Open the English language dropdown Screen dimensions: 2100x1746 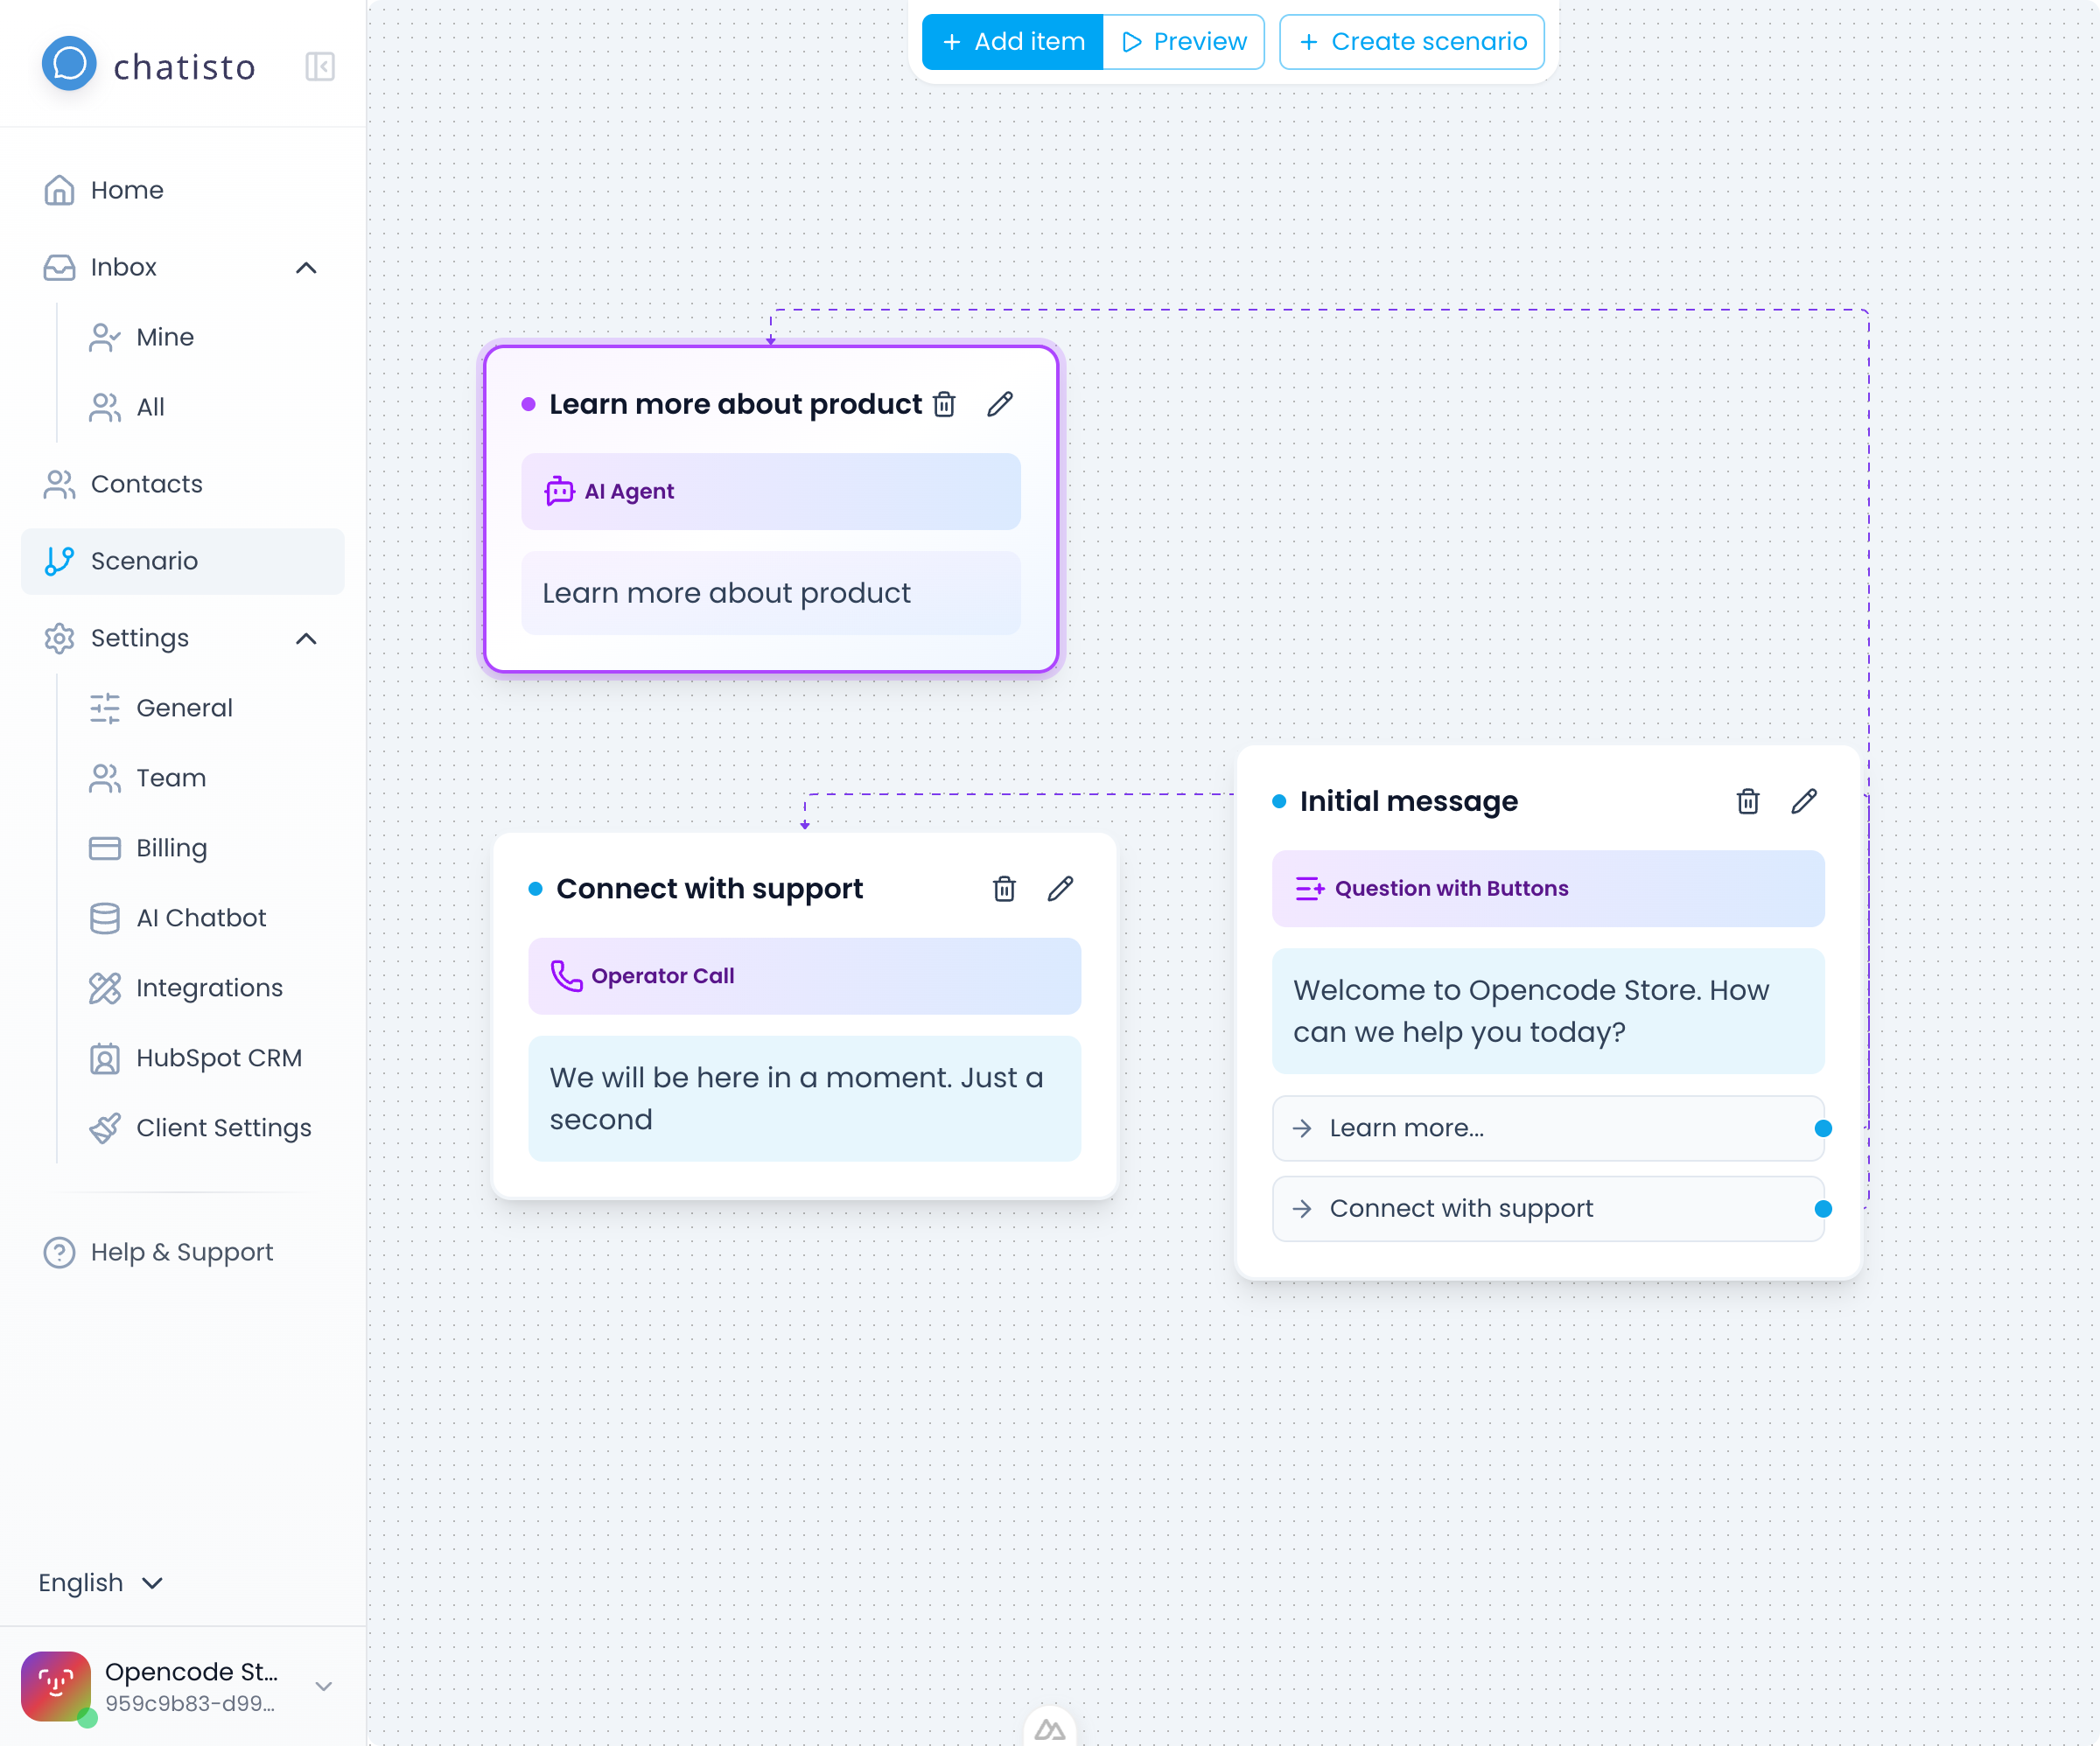pyautogui.click(x=100, y=1582)
